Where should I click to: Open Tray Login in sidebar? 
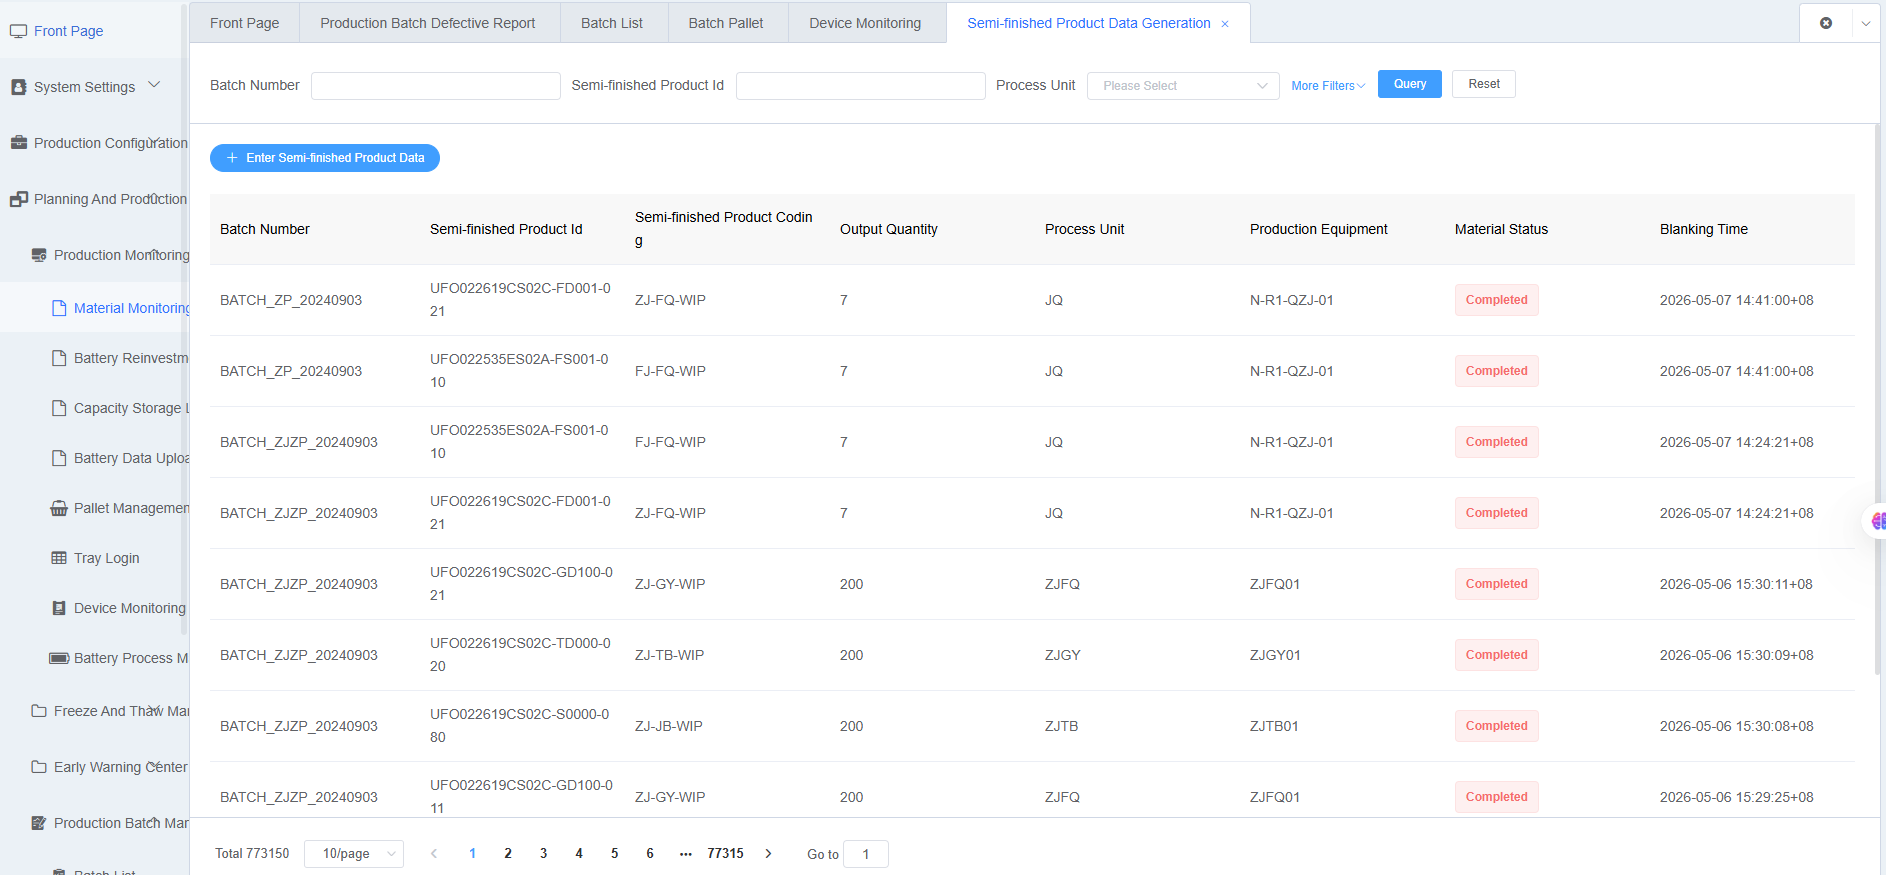[106, 558]
